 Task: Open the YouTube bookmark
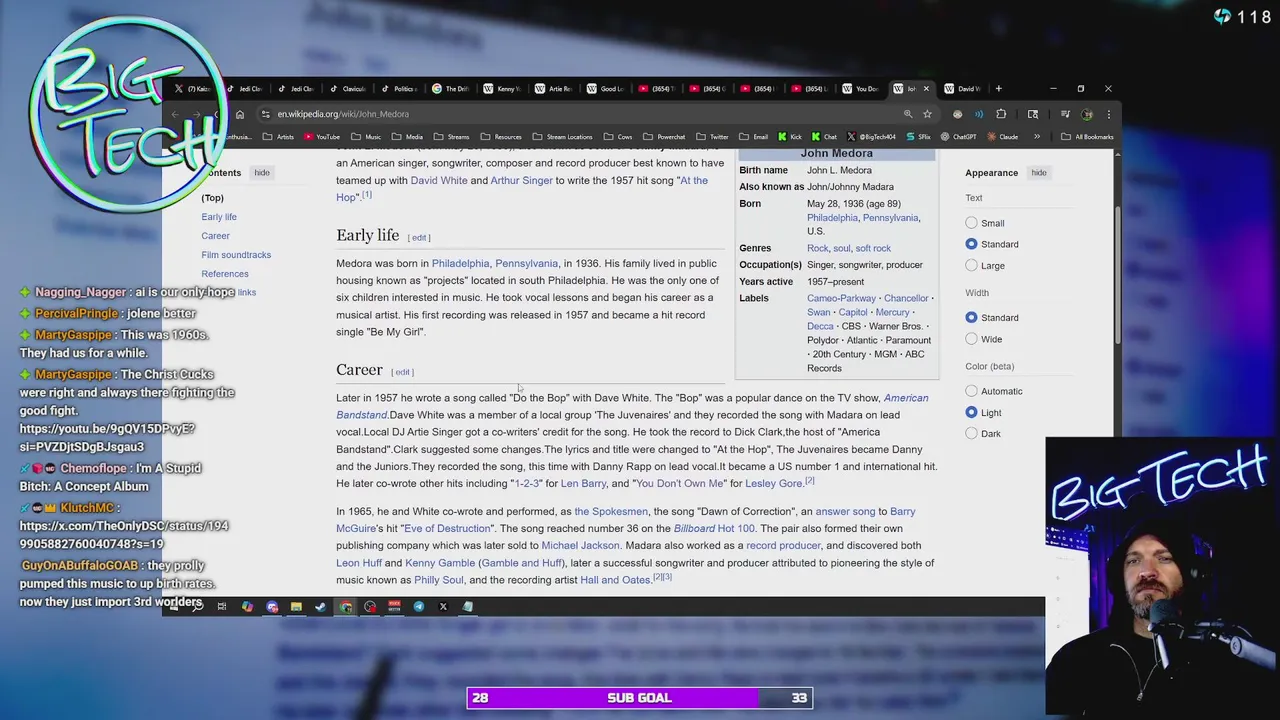point(321,137)
